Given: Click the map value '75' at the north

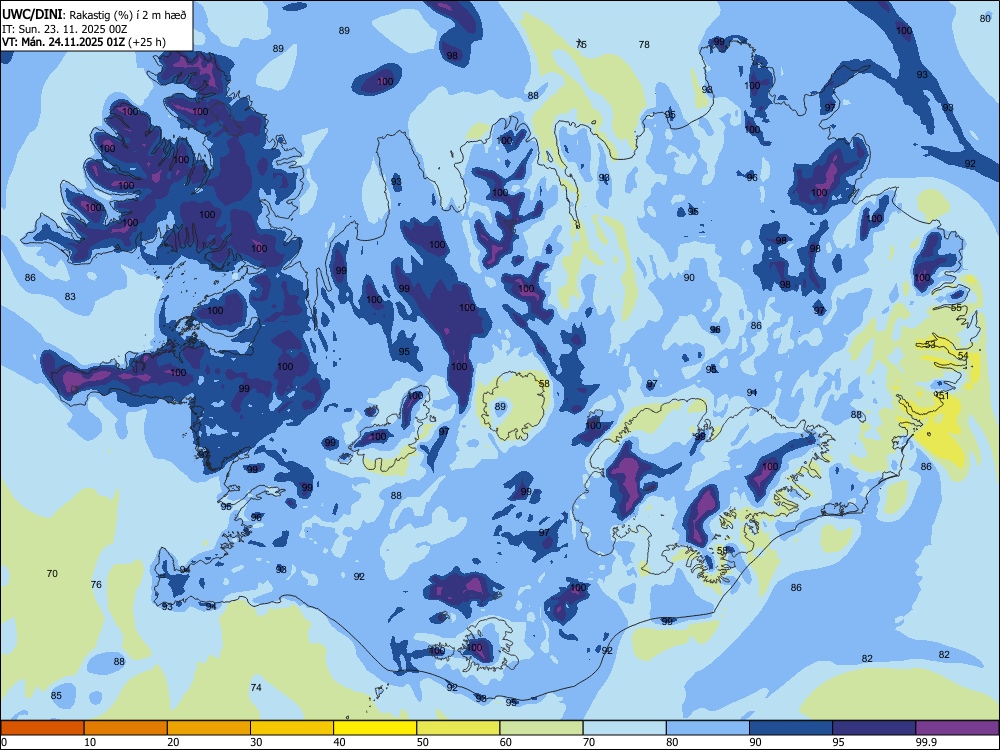Looking at the screenshot, I should (581, 45).
